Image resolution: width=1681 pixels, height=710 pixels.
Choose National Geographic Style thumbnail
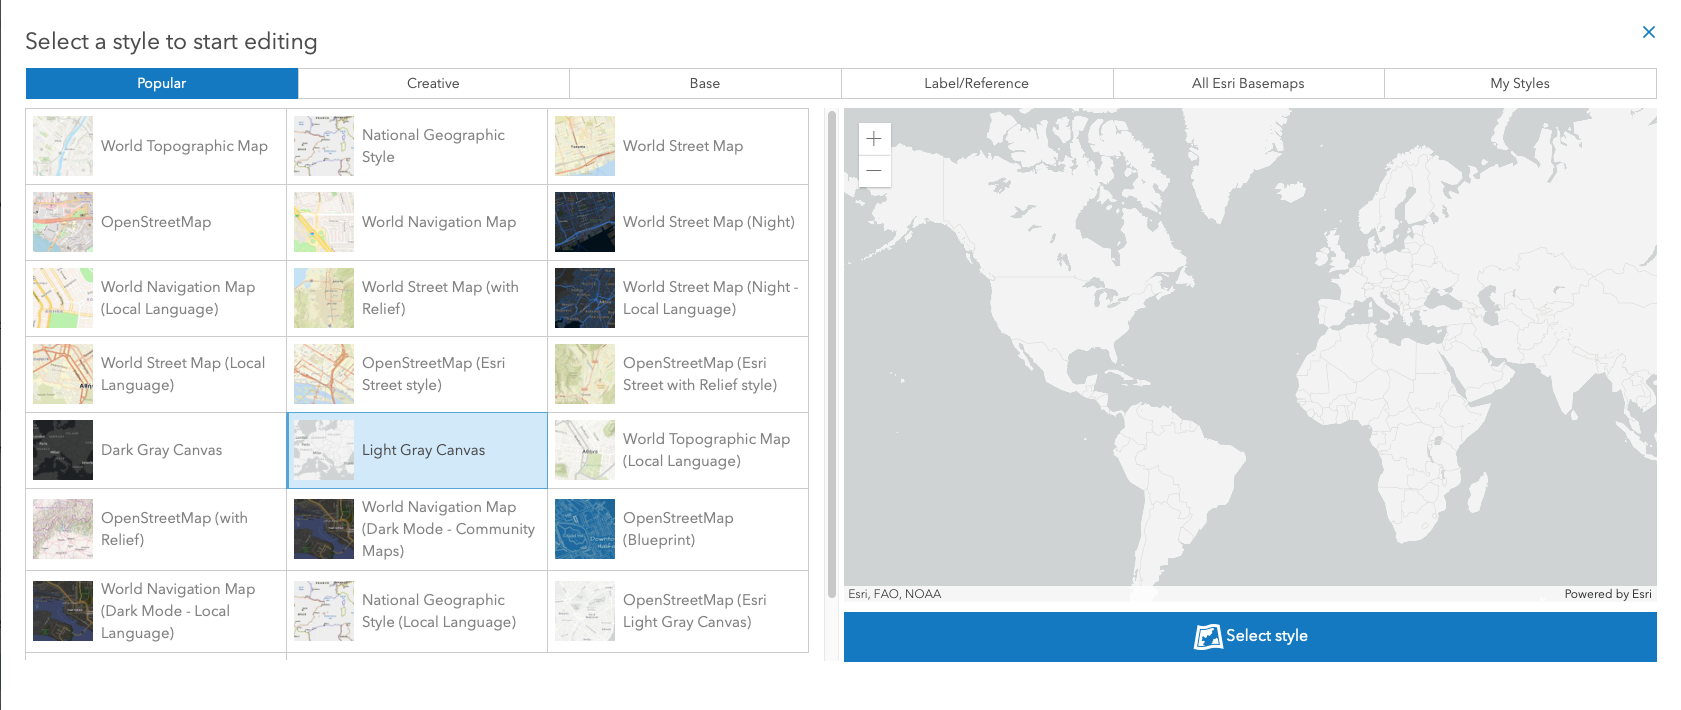point(324,146)
